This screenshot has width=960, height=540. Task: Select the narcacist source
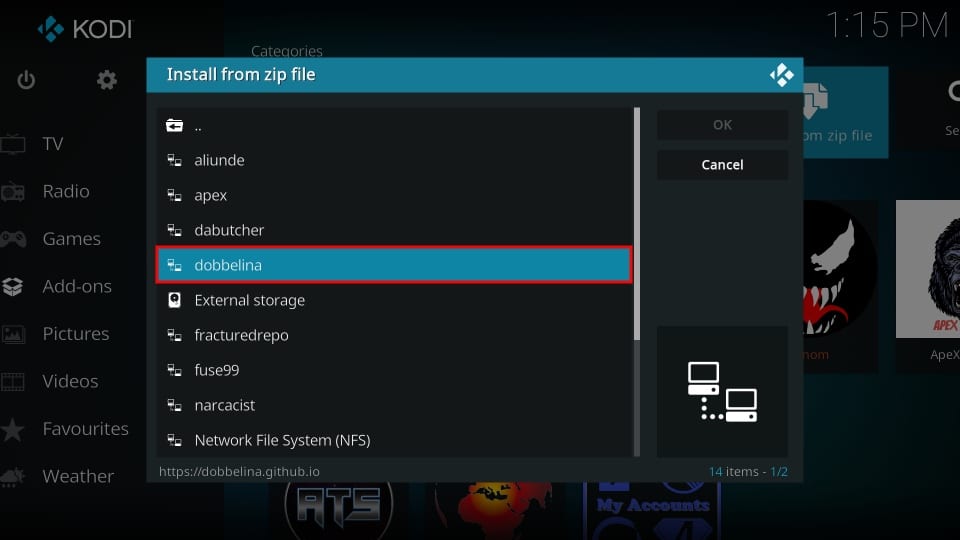[x=394, y=405]
